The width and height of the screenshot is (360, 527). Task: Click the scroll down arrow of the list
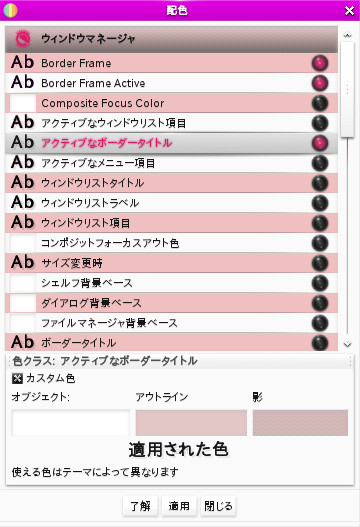pos(347,344)
